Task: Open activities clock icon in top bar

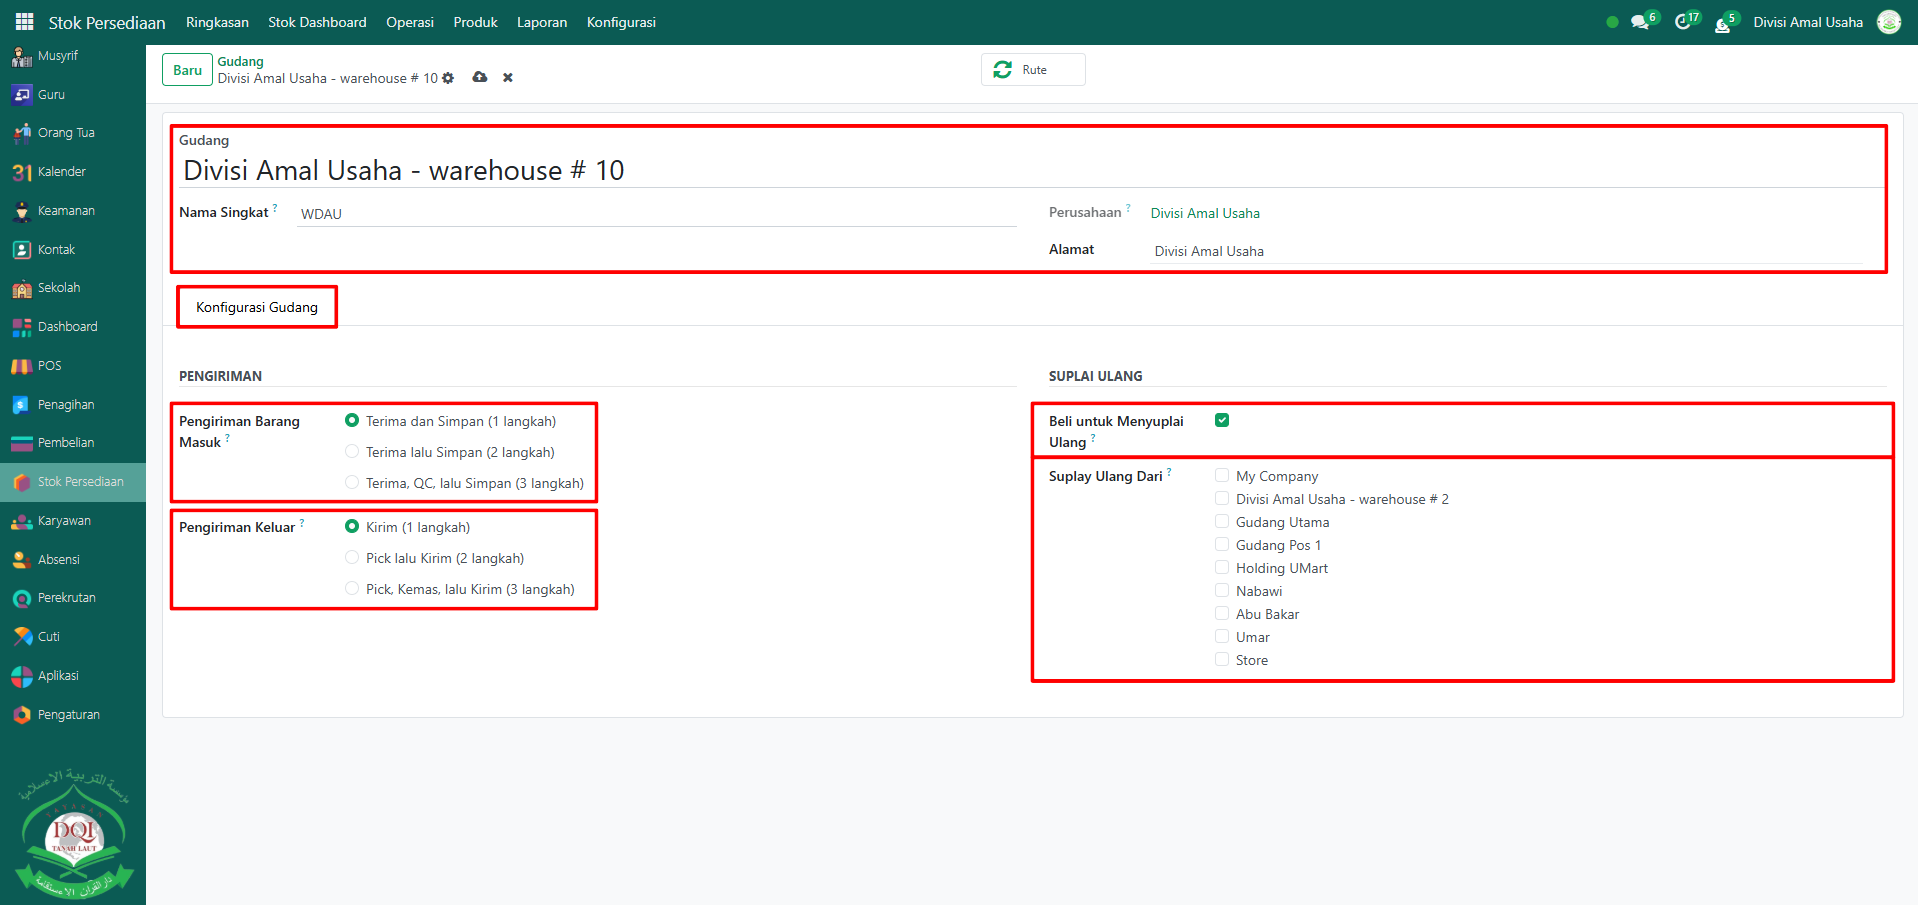Action: pyautogui.click(x=1683, y=22)
